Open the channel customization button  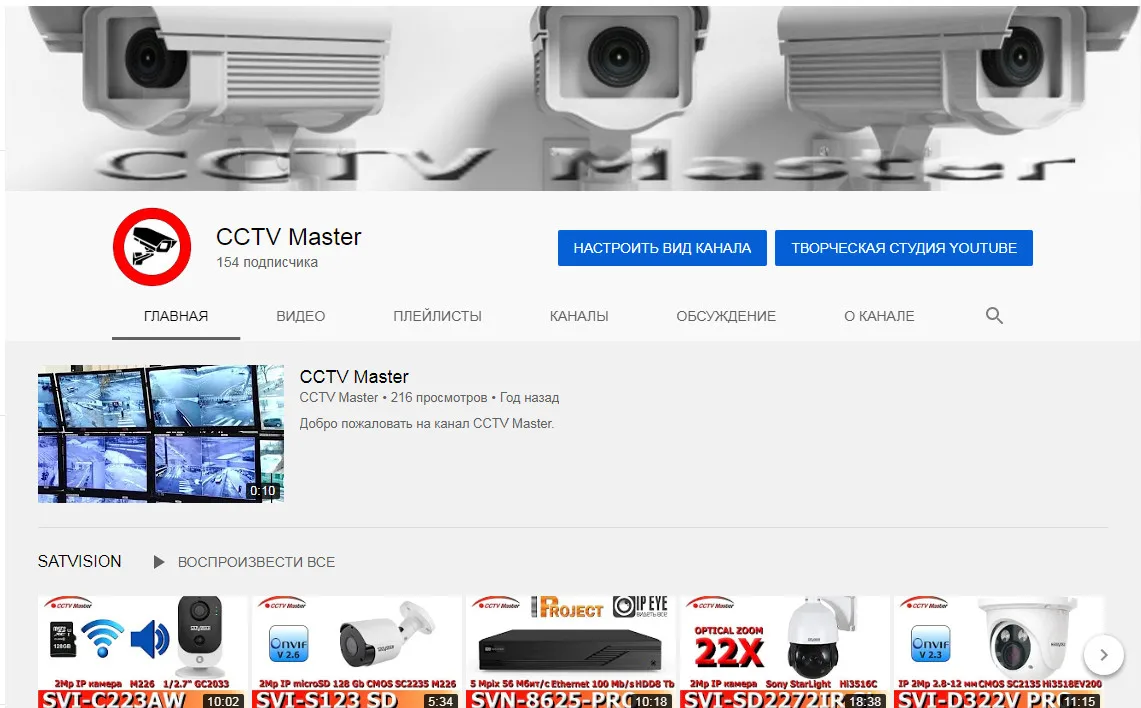662,248
